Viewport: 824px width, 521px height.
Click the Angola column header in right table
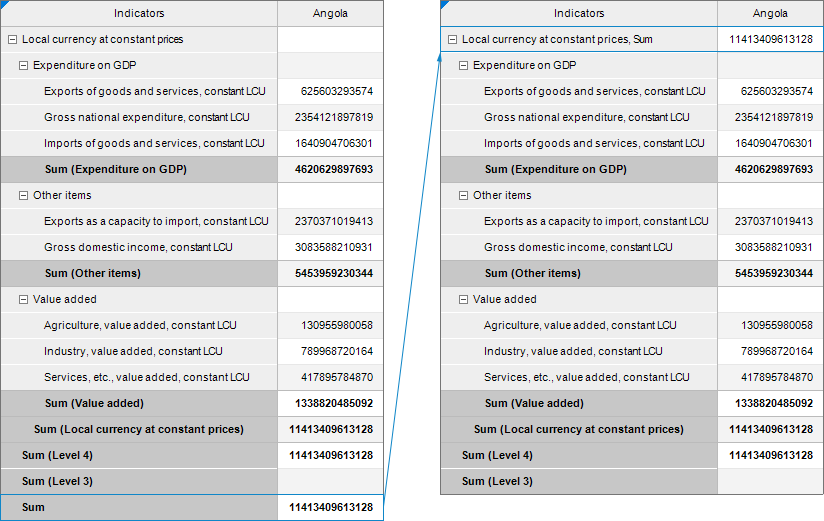tap(770, 14)
